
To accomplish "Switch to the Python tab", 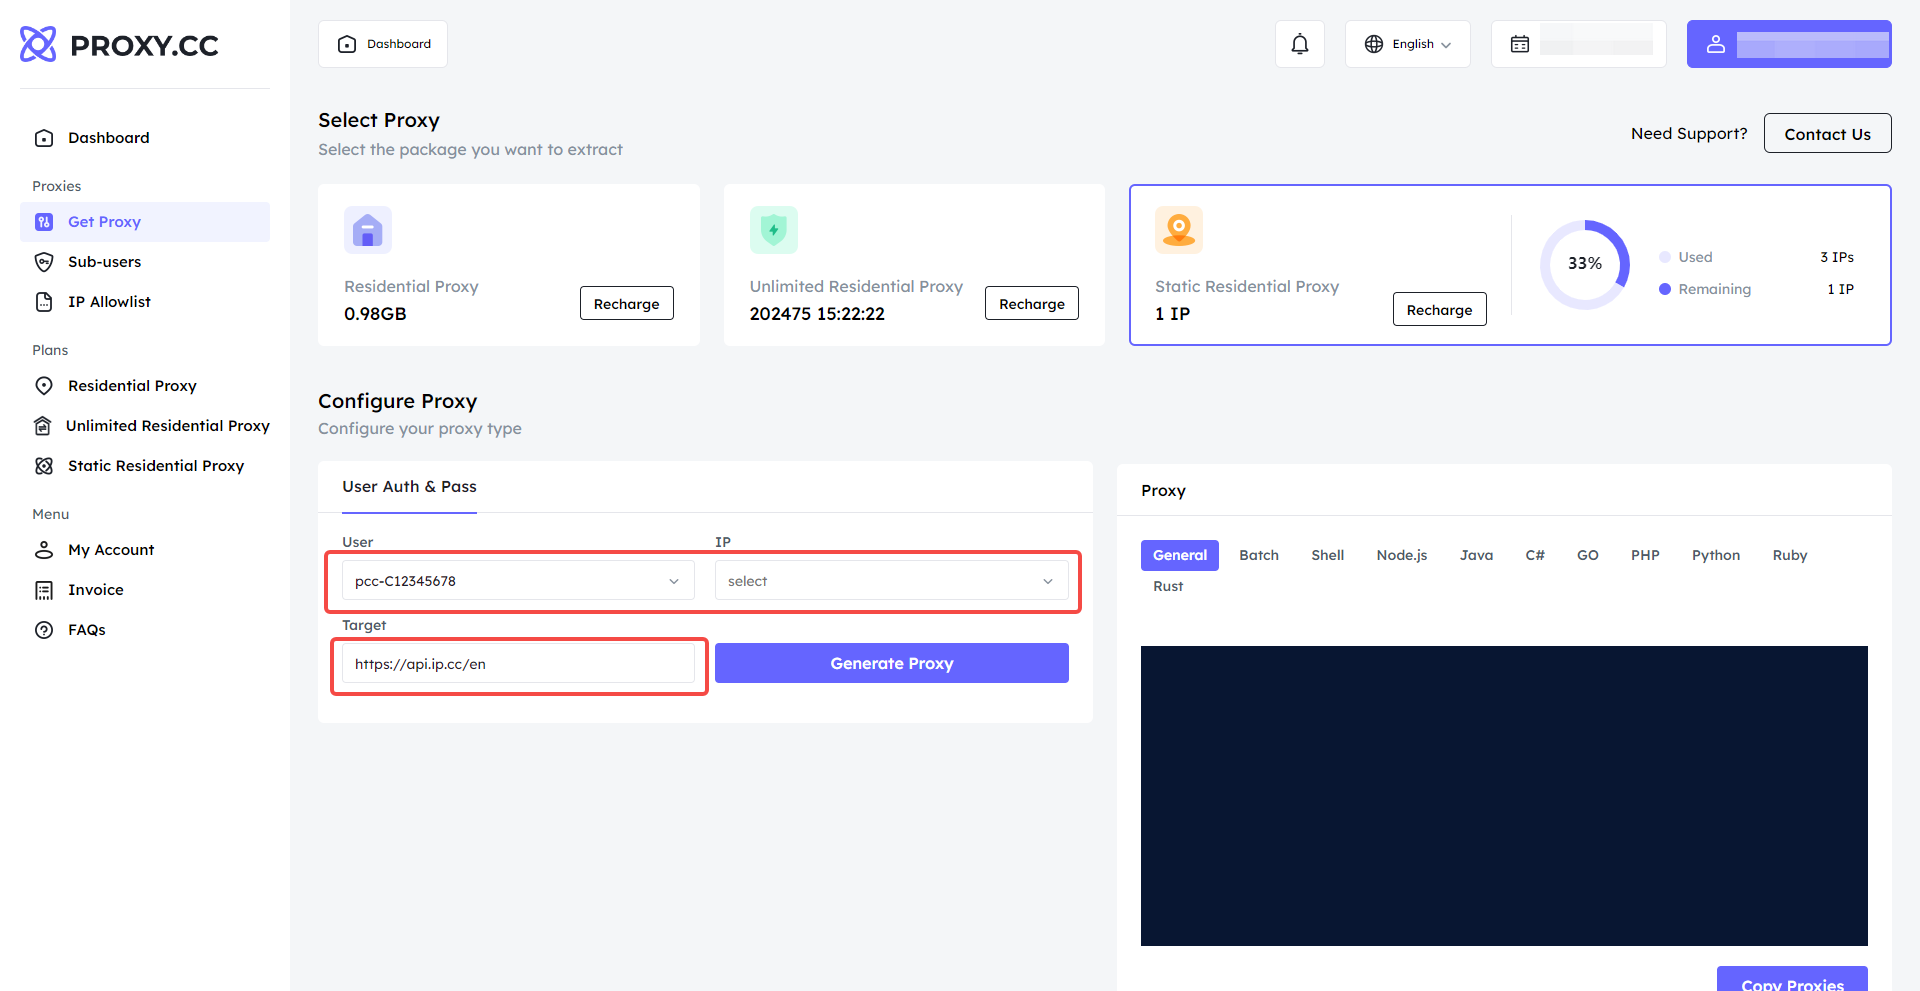I will [x=1716, y=555].
